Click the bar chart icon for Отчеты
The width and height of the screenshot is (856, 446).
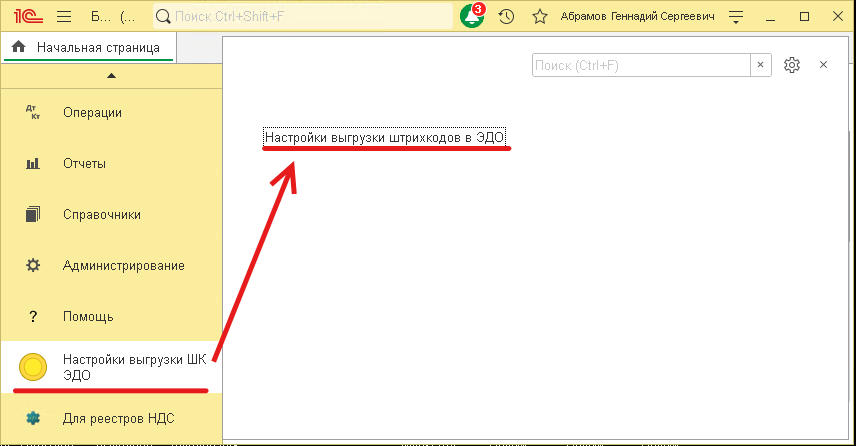33,163
